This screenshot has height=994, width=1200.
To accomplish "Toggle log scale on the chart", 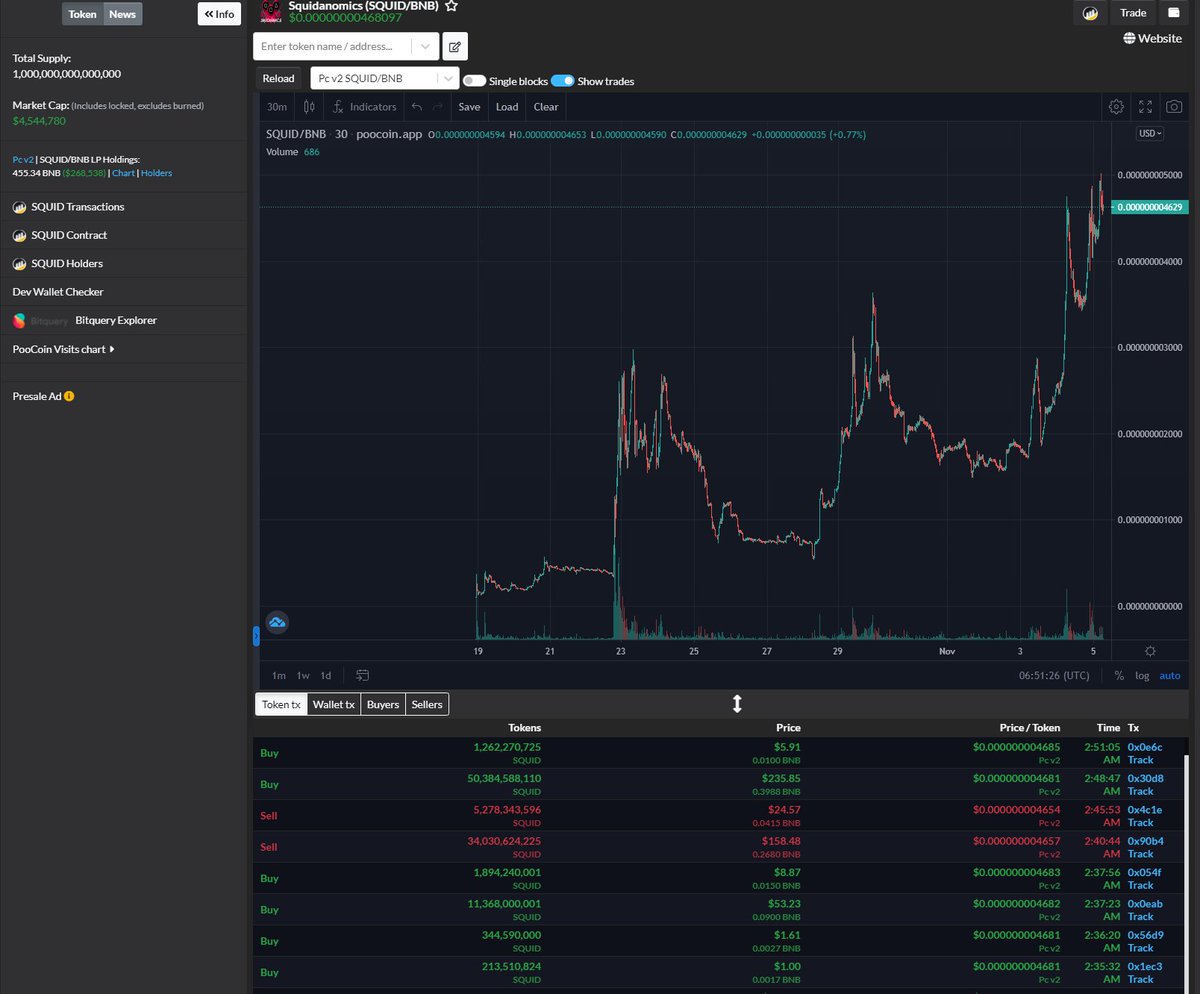I will [1142, 676].
